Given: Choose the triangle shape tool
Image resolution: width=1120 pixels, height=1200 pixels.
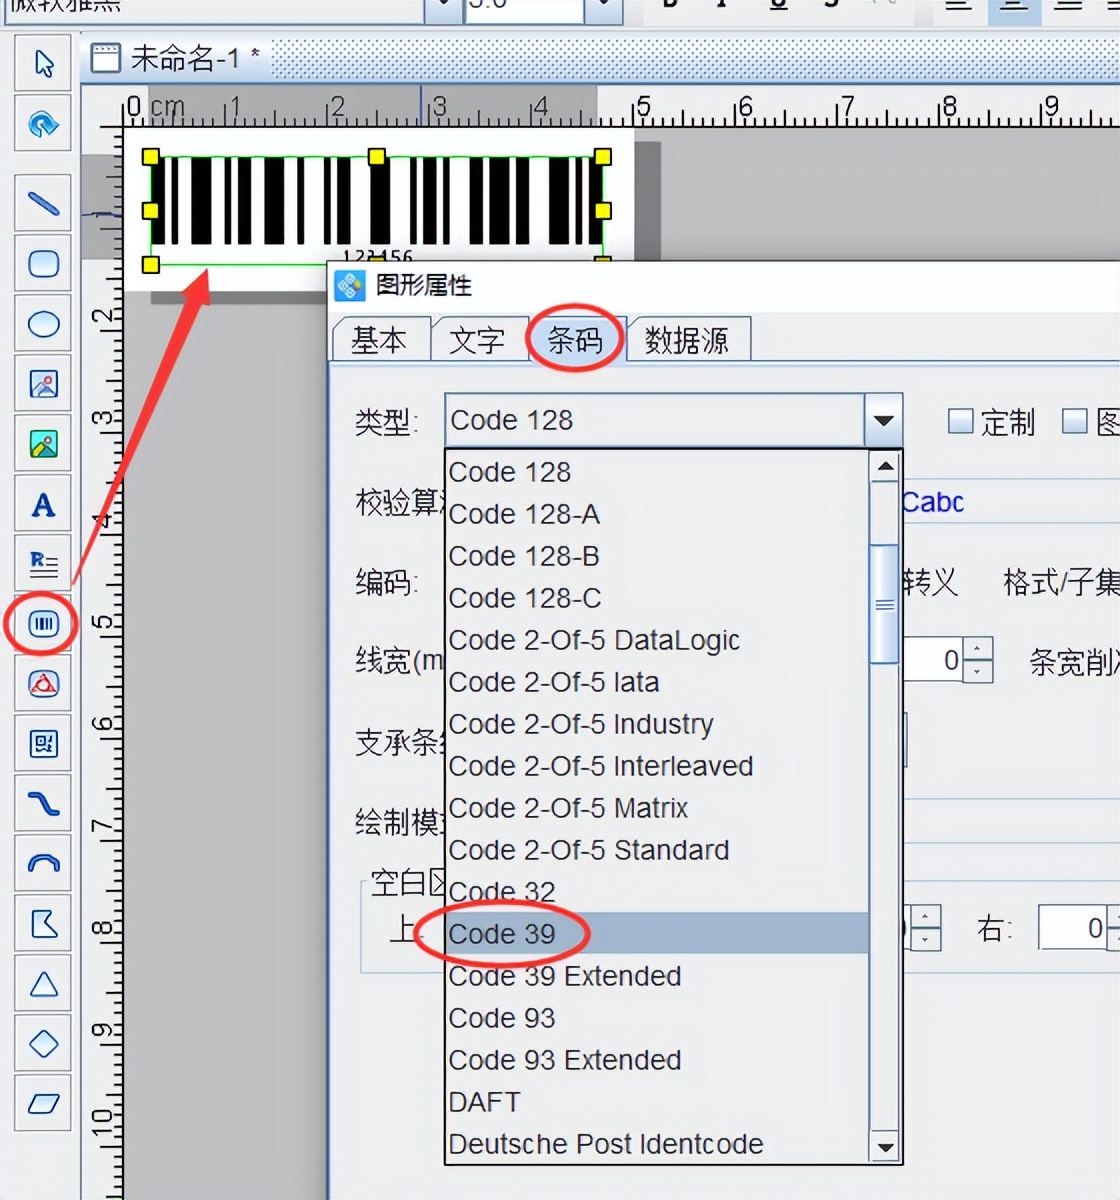Looking at the screenshot, I should tap(42, 984).
